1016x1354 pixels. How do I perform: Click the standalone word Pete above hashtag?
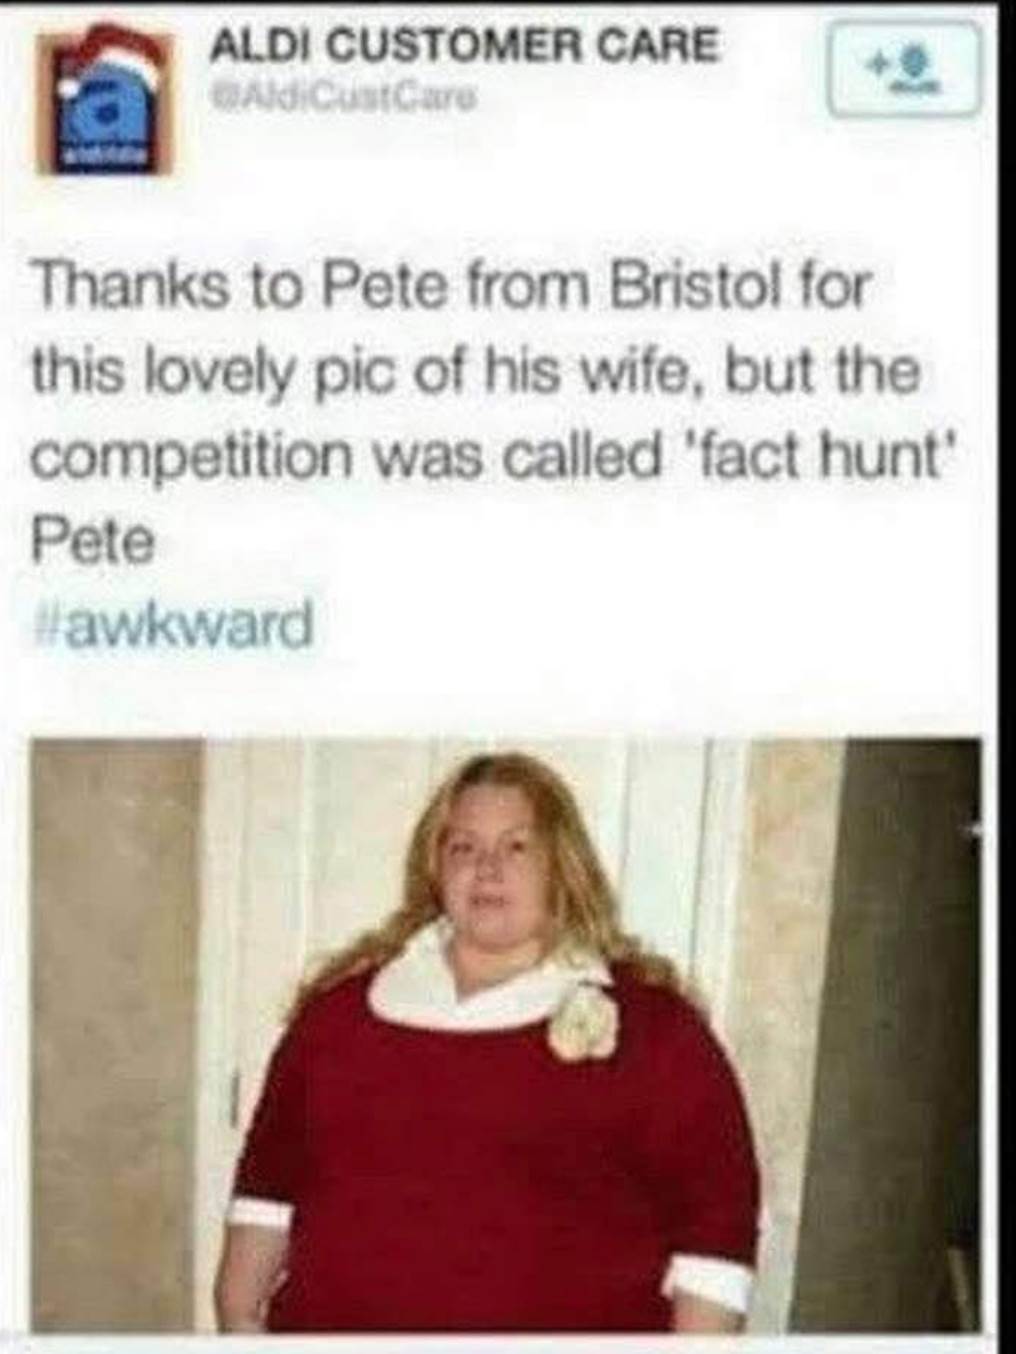94,544
